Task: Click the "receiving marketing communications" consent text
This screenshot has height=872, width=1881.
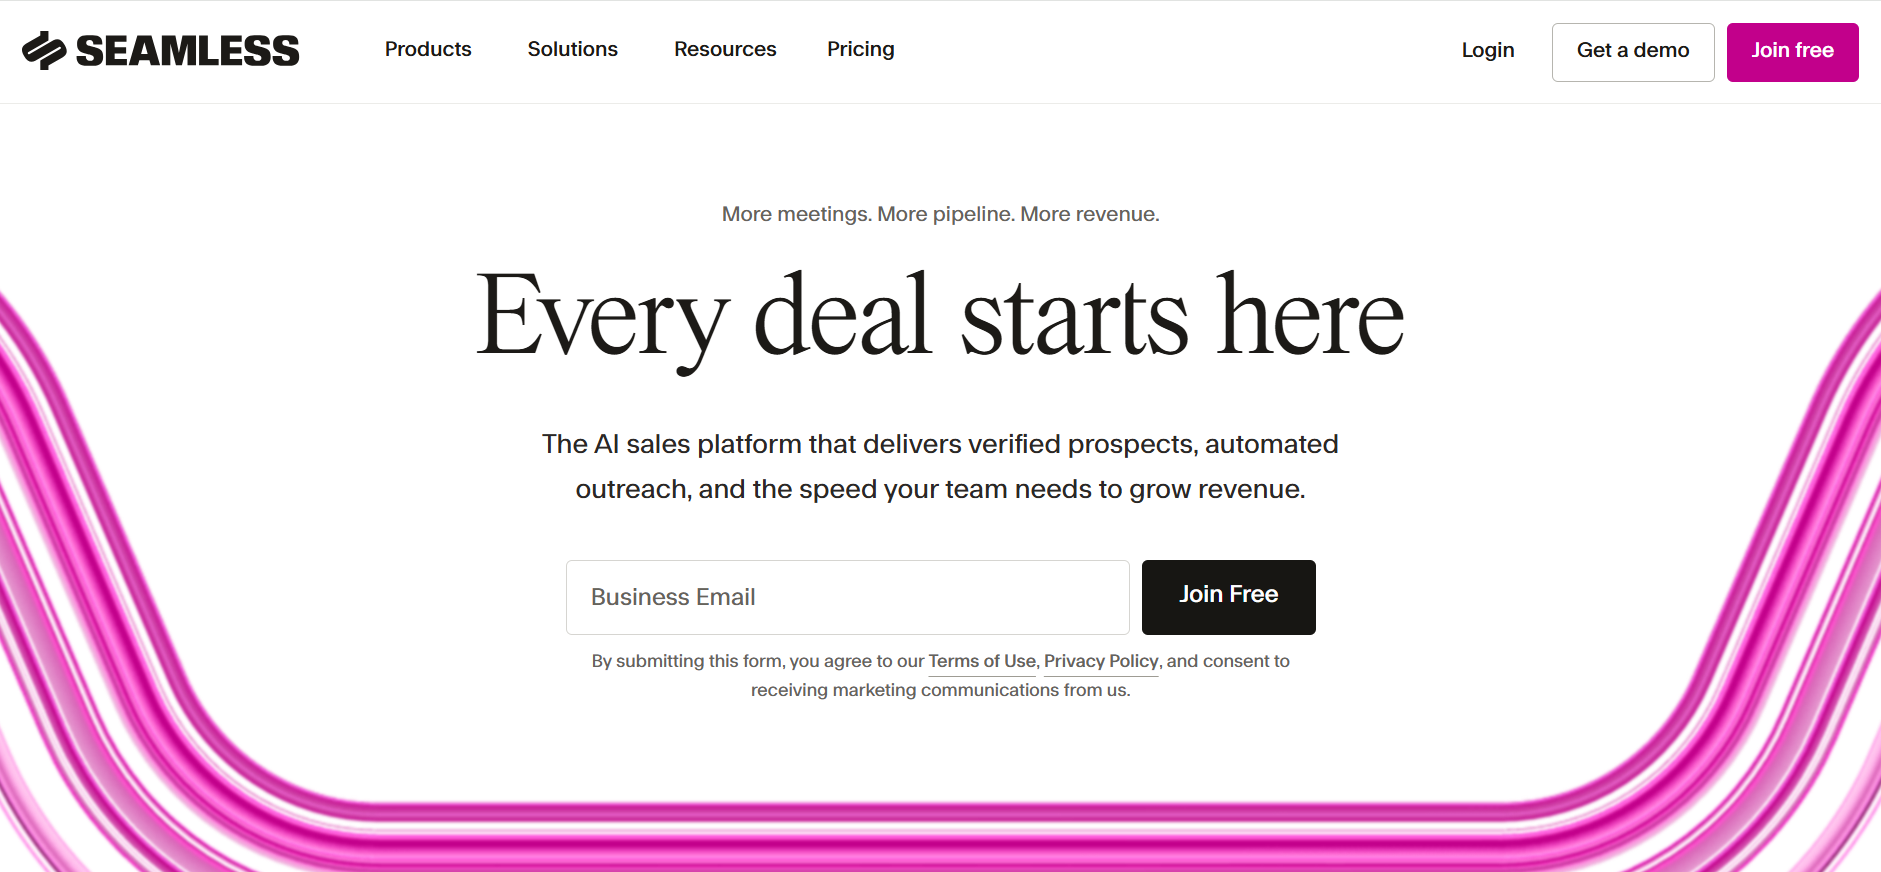Action: (940, 690)
